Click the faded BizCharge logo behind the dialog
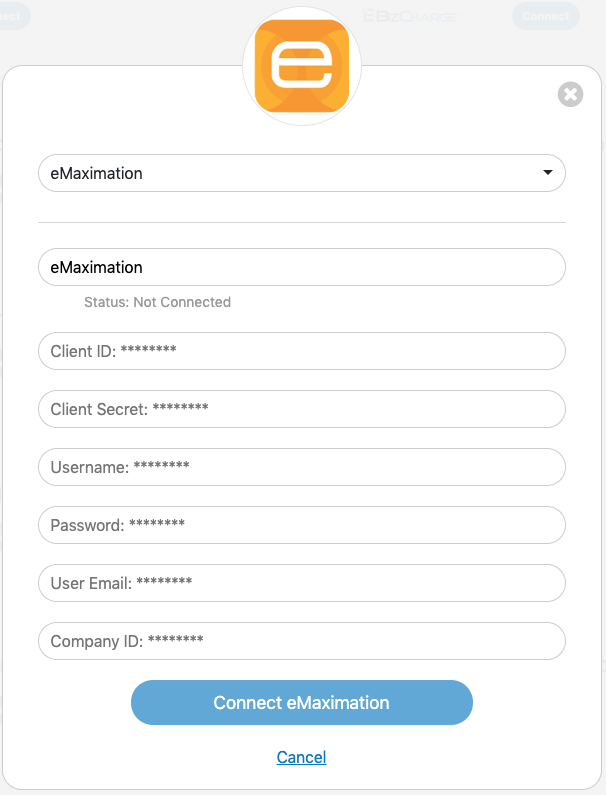The width and height of the screenshot is (606, 795). (x=410, y=16)
